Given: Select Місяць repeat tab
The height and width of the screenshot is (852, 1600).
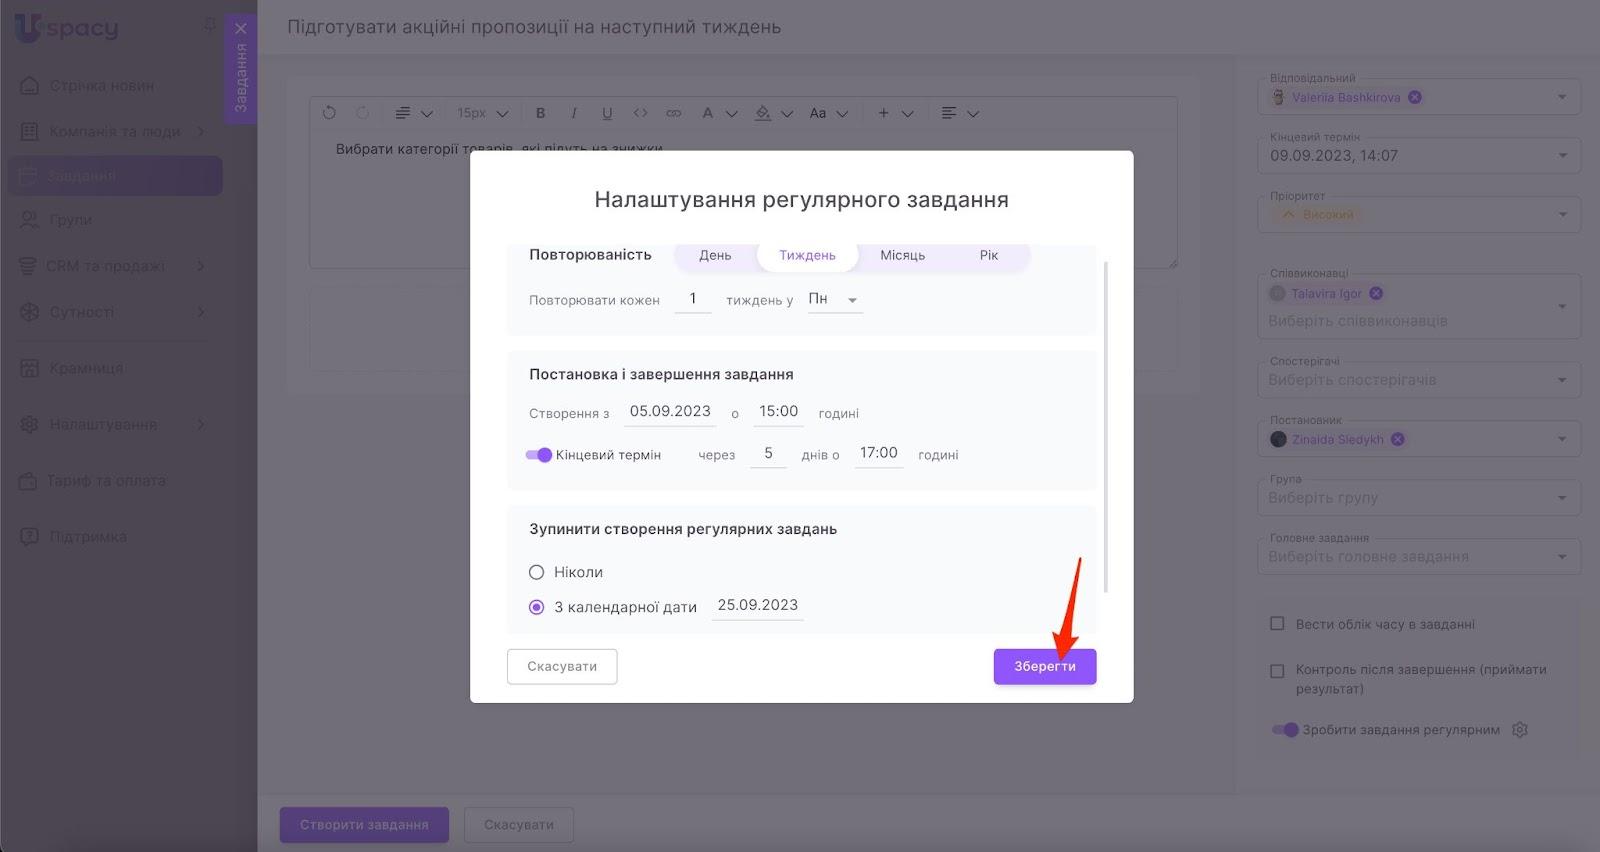Looking at the screenshot, I should tap(902, 255).
